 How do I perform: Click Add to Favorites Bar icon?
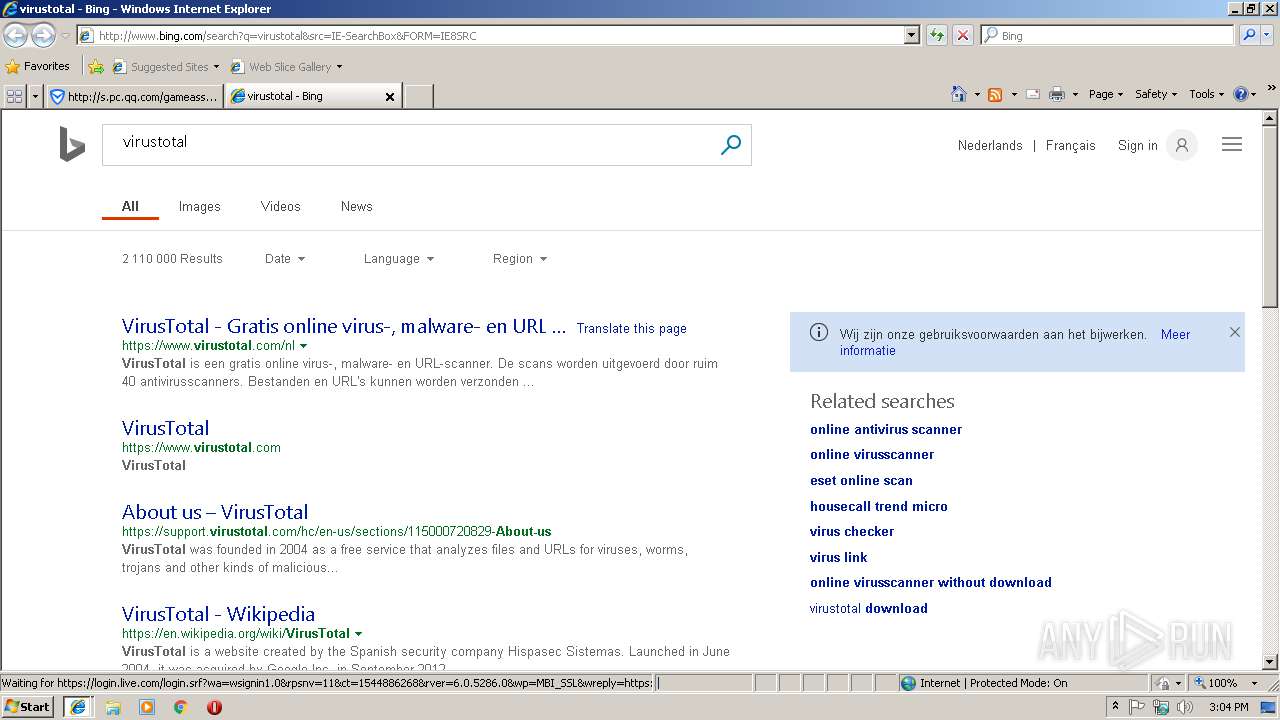(x=96, y=67)
